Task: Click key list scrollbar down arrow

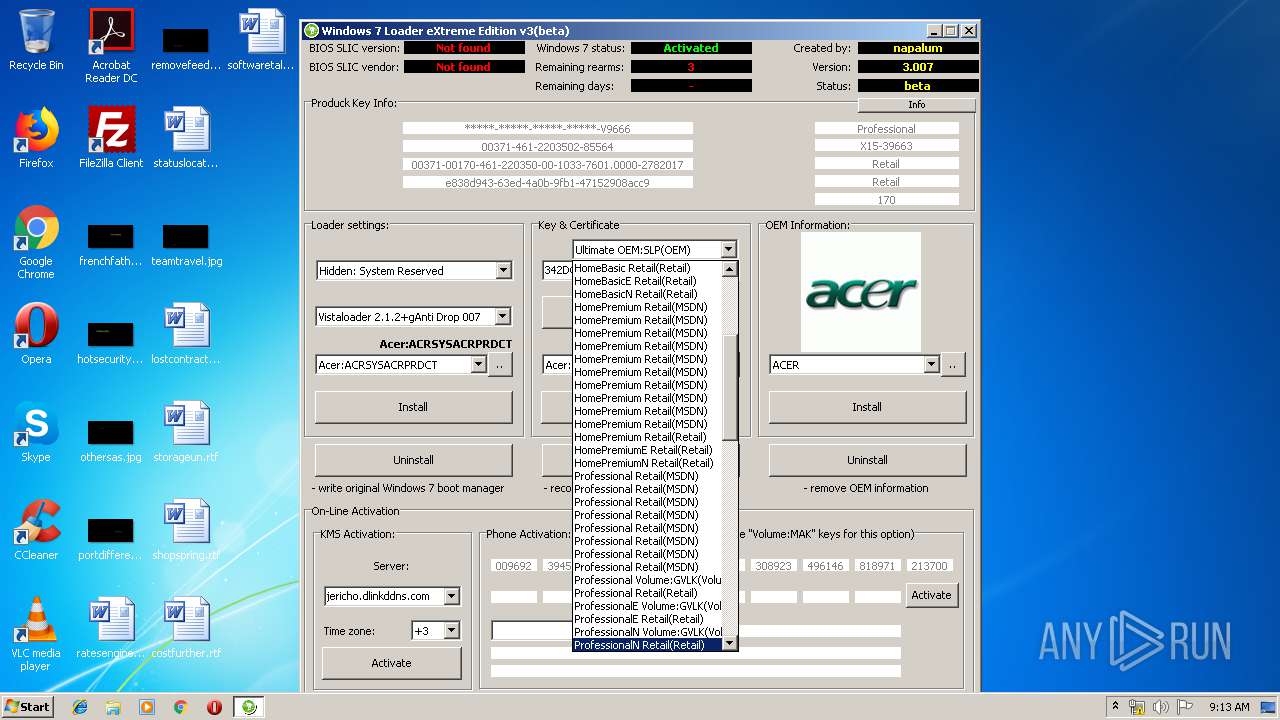Action: (x=729, y=644)
